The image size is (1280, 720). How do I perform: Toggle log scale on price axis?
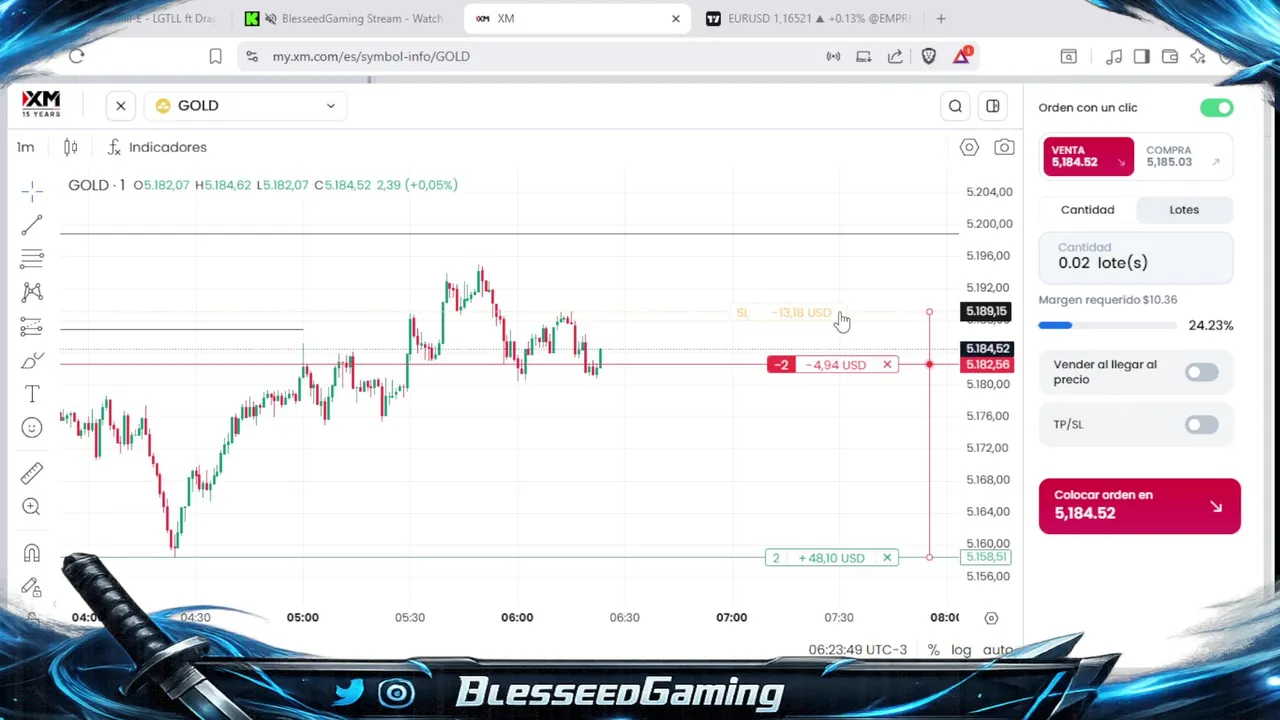pos(961,650)
